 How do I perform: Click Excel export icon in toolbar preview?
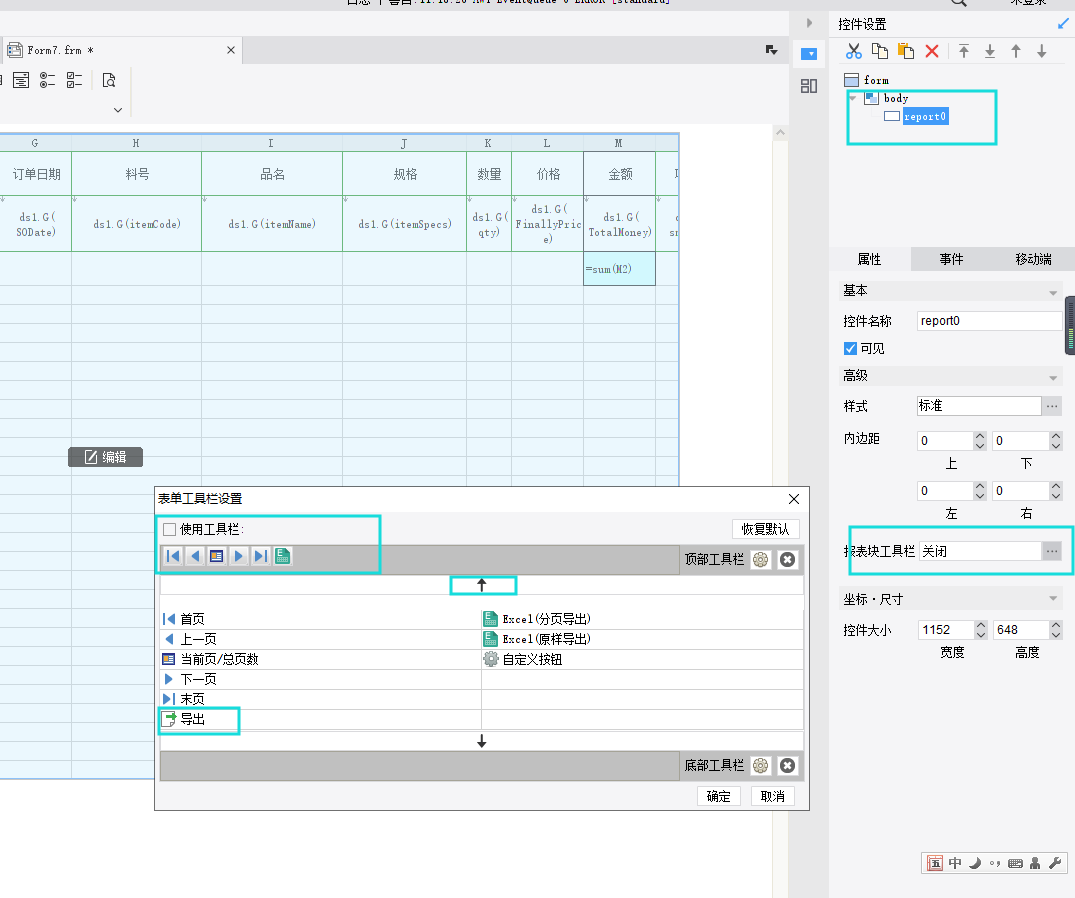[282, 556]
